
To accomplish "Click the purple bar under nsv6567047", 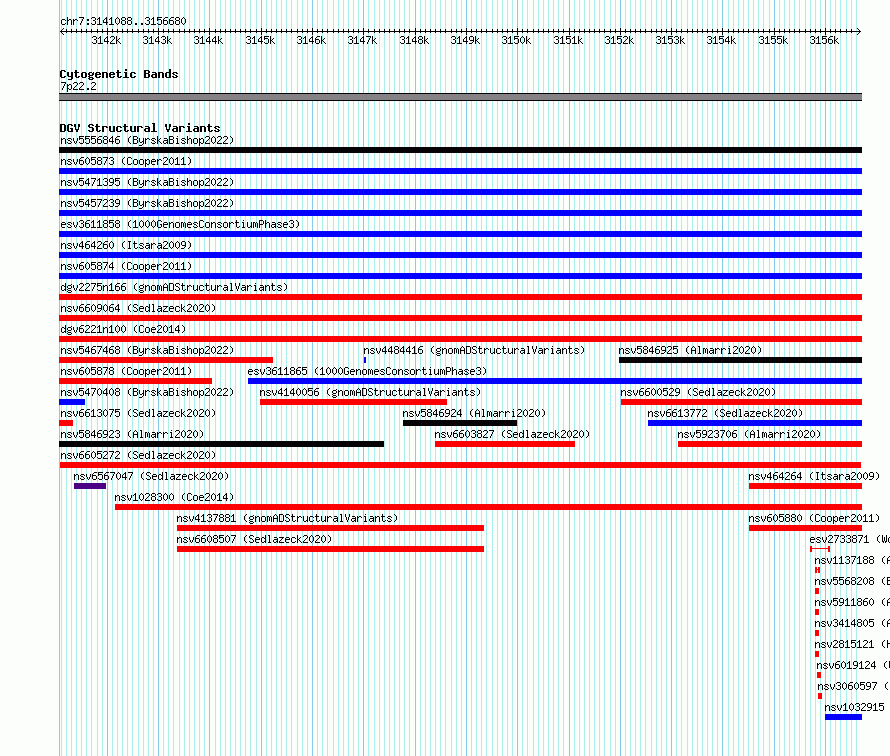I will tap(90, 486).
